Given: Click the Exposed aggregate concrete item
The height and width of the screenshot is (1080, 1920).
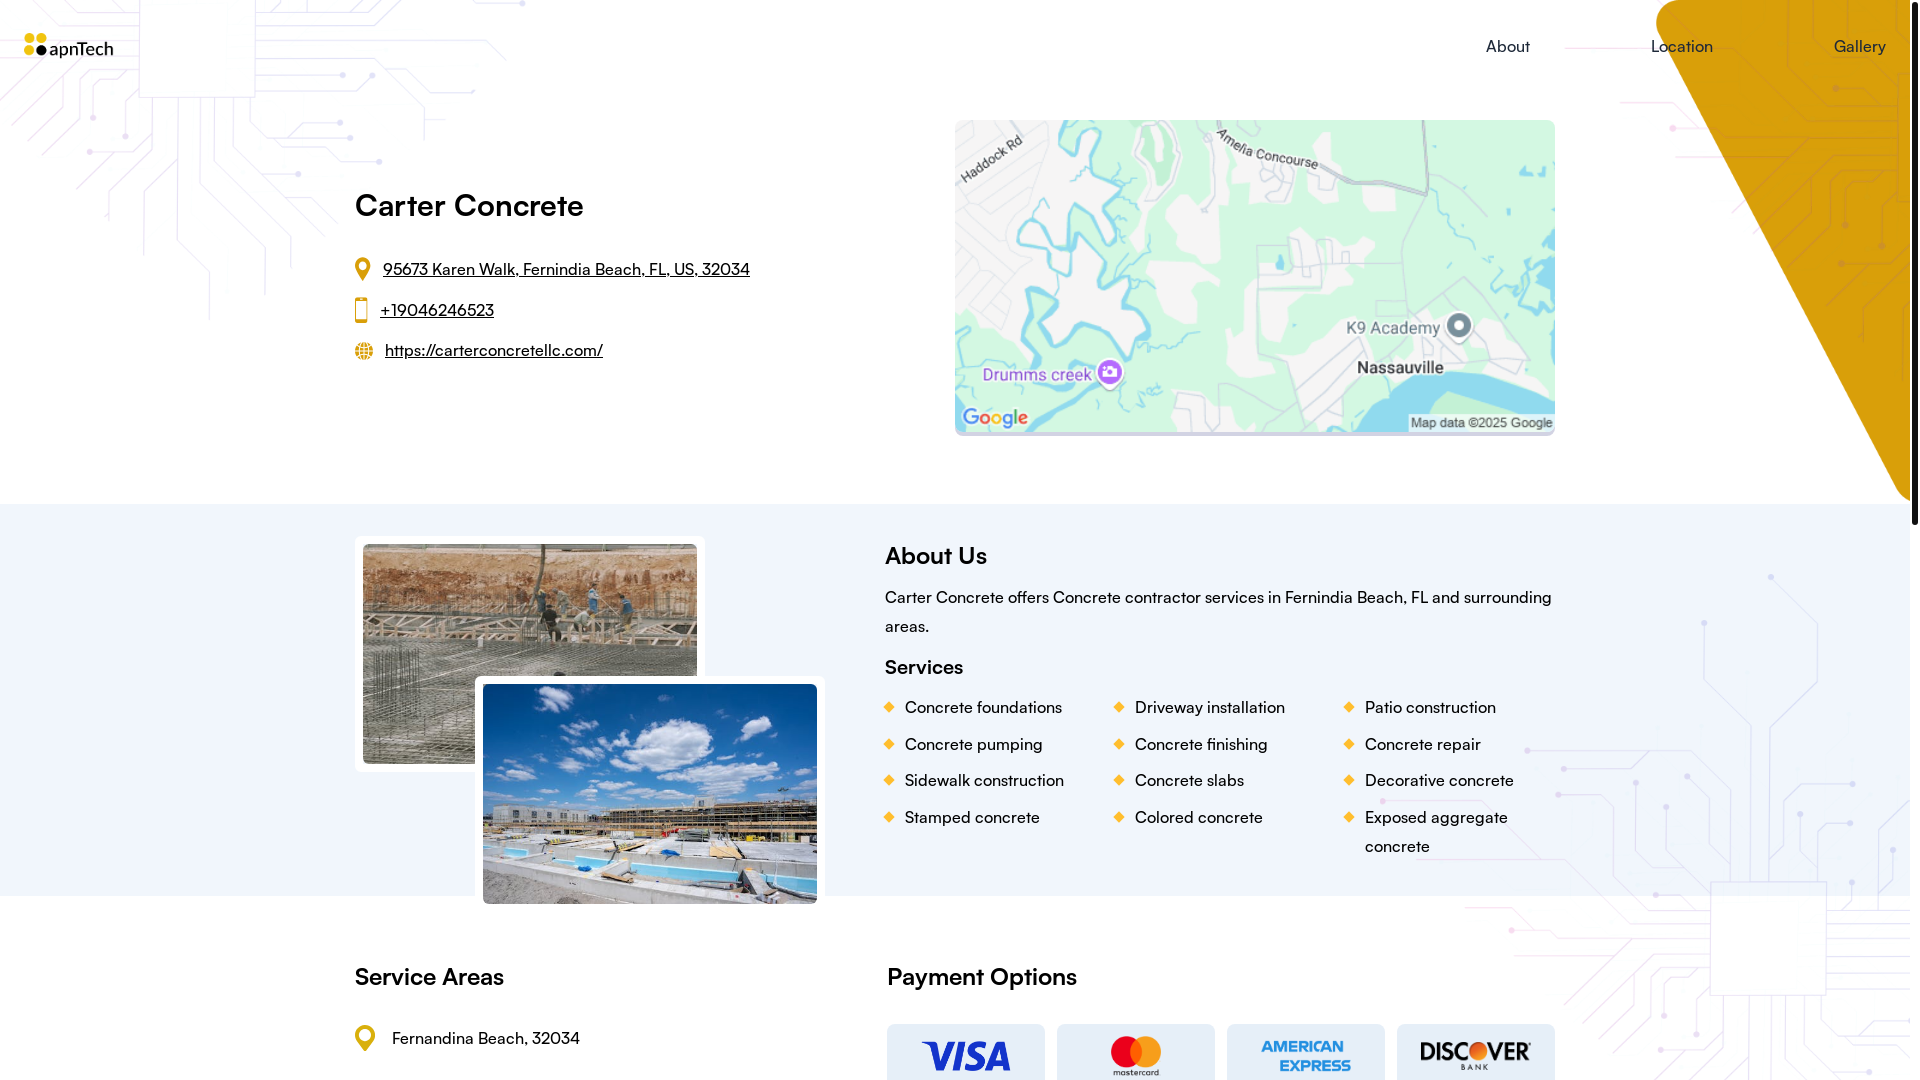Looking at the screenshot, I should coord(1436,831).
